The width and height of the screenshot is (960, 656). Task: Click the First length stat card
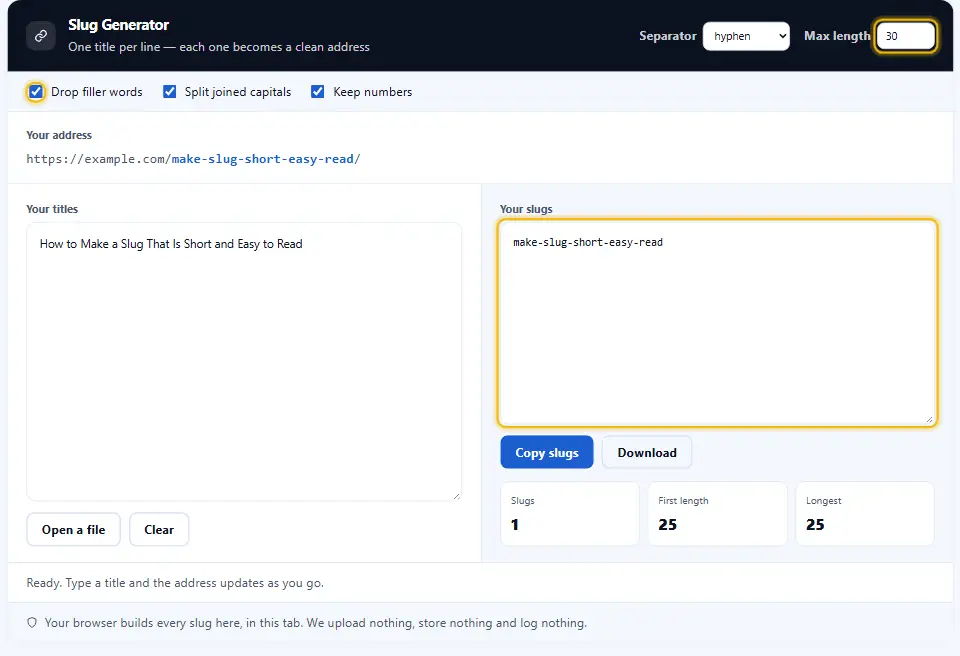tap(718, 514)
